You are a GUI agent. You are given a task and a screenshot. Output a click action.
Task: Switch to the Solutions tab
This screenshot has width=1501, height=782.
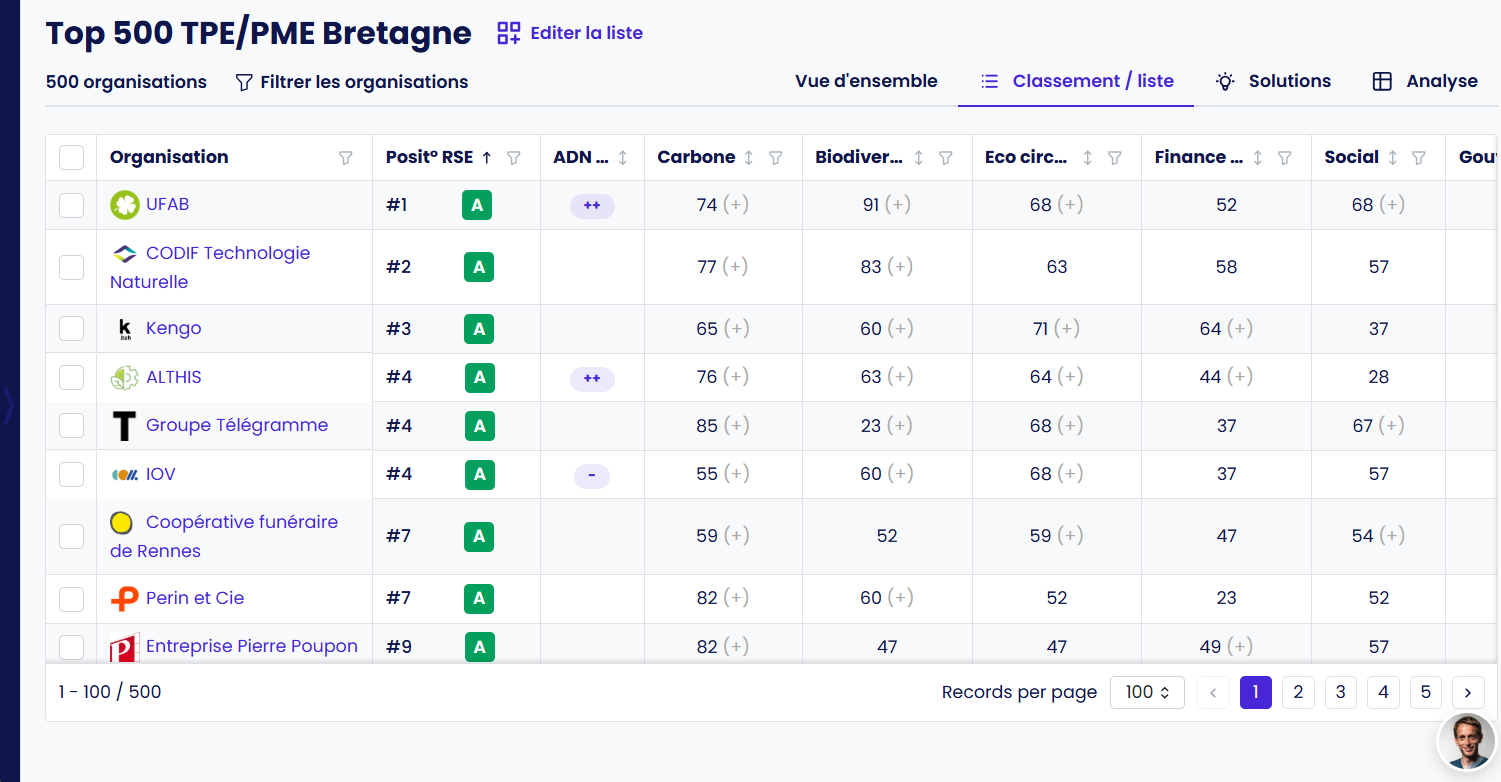[x=1273, y=82]
